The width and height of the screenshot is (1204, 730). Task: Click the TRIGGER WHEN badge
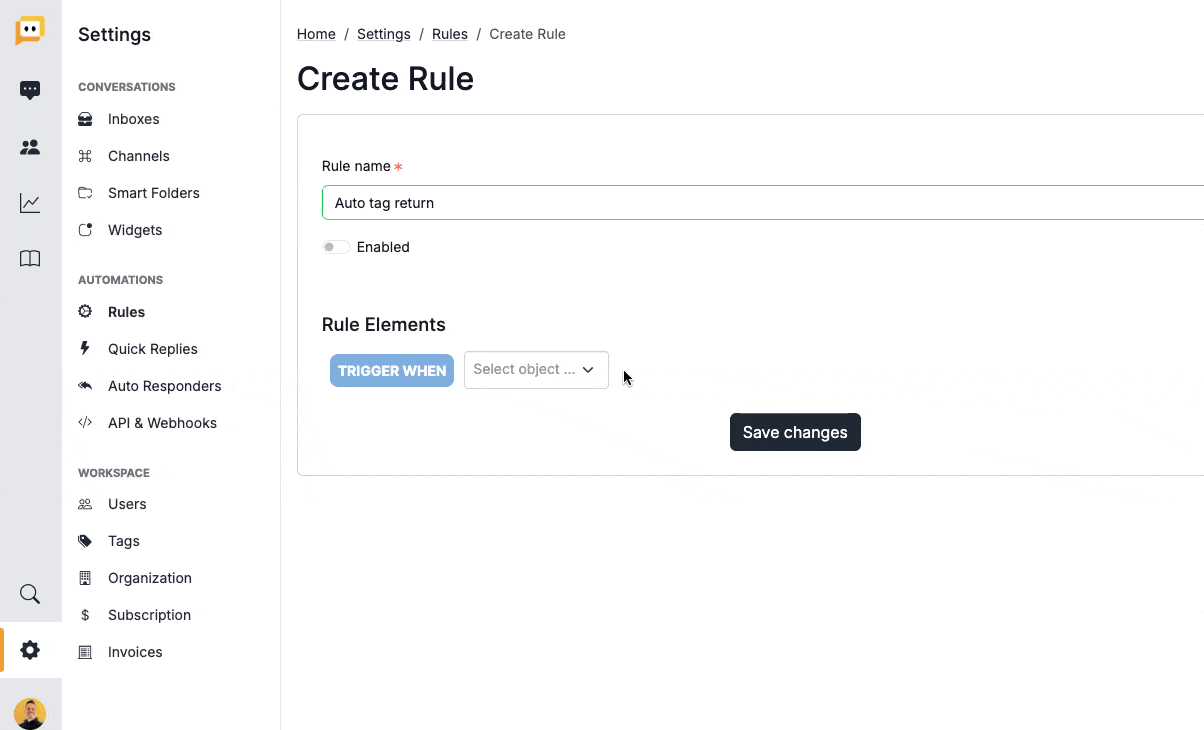pyautogui.click(x=392, y=371)
